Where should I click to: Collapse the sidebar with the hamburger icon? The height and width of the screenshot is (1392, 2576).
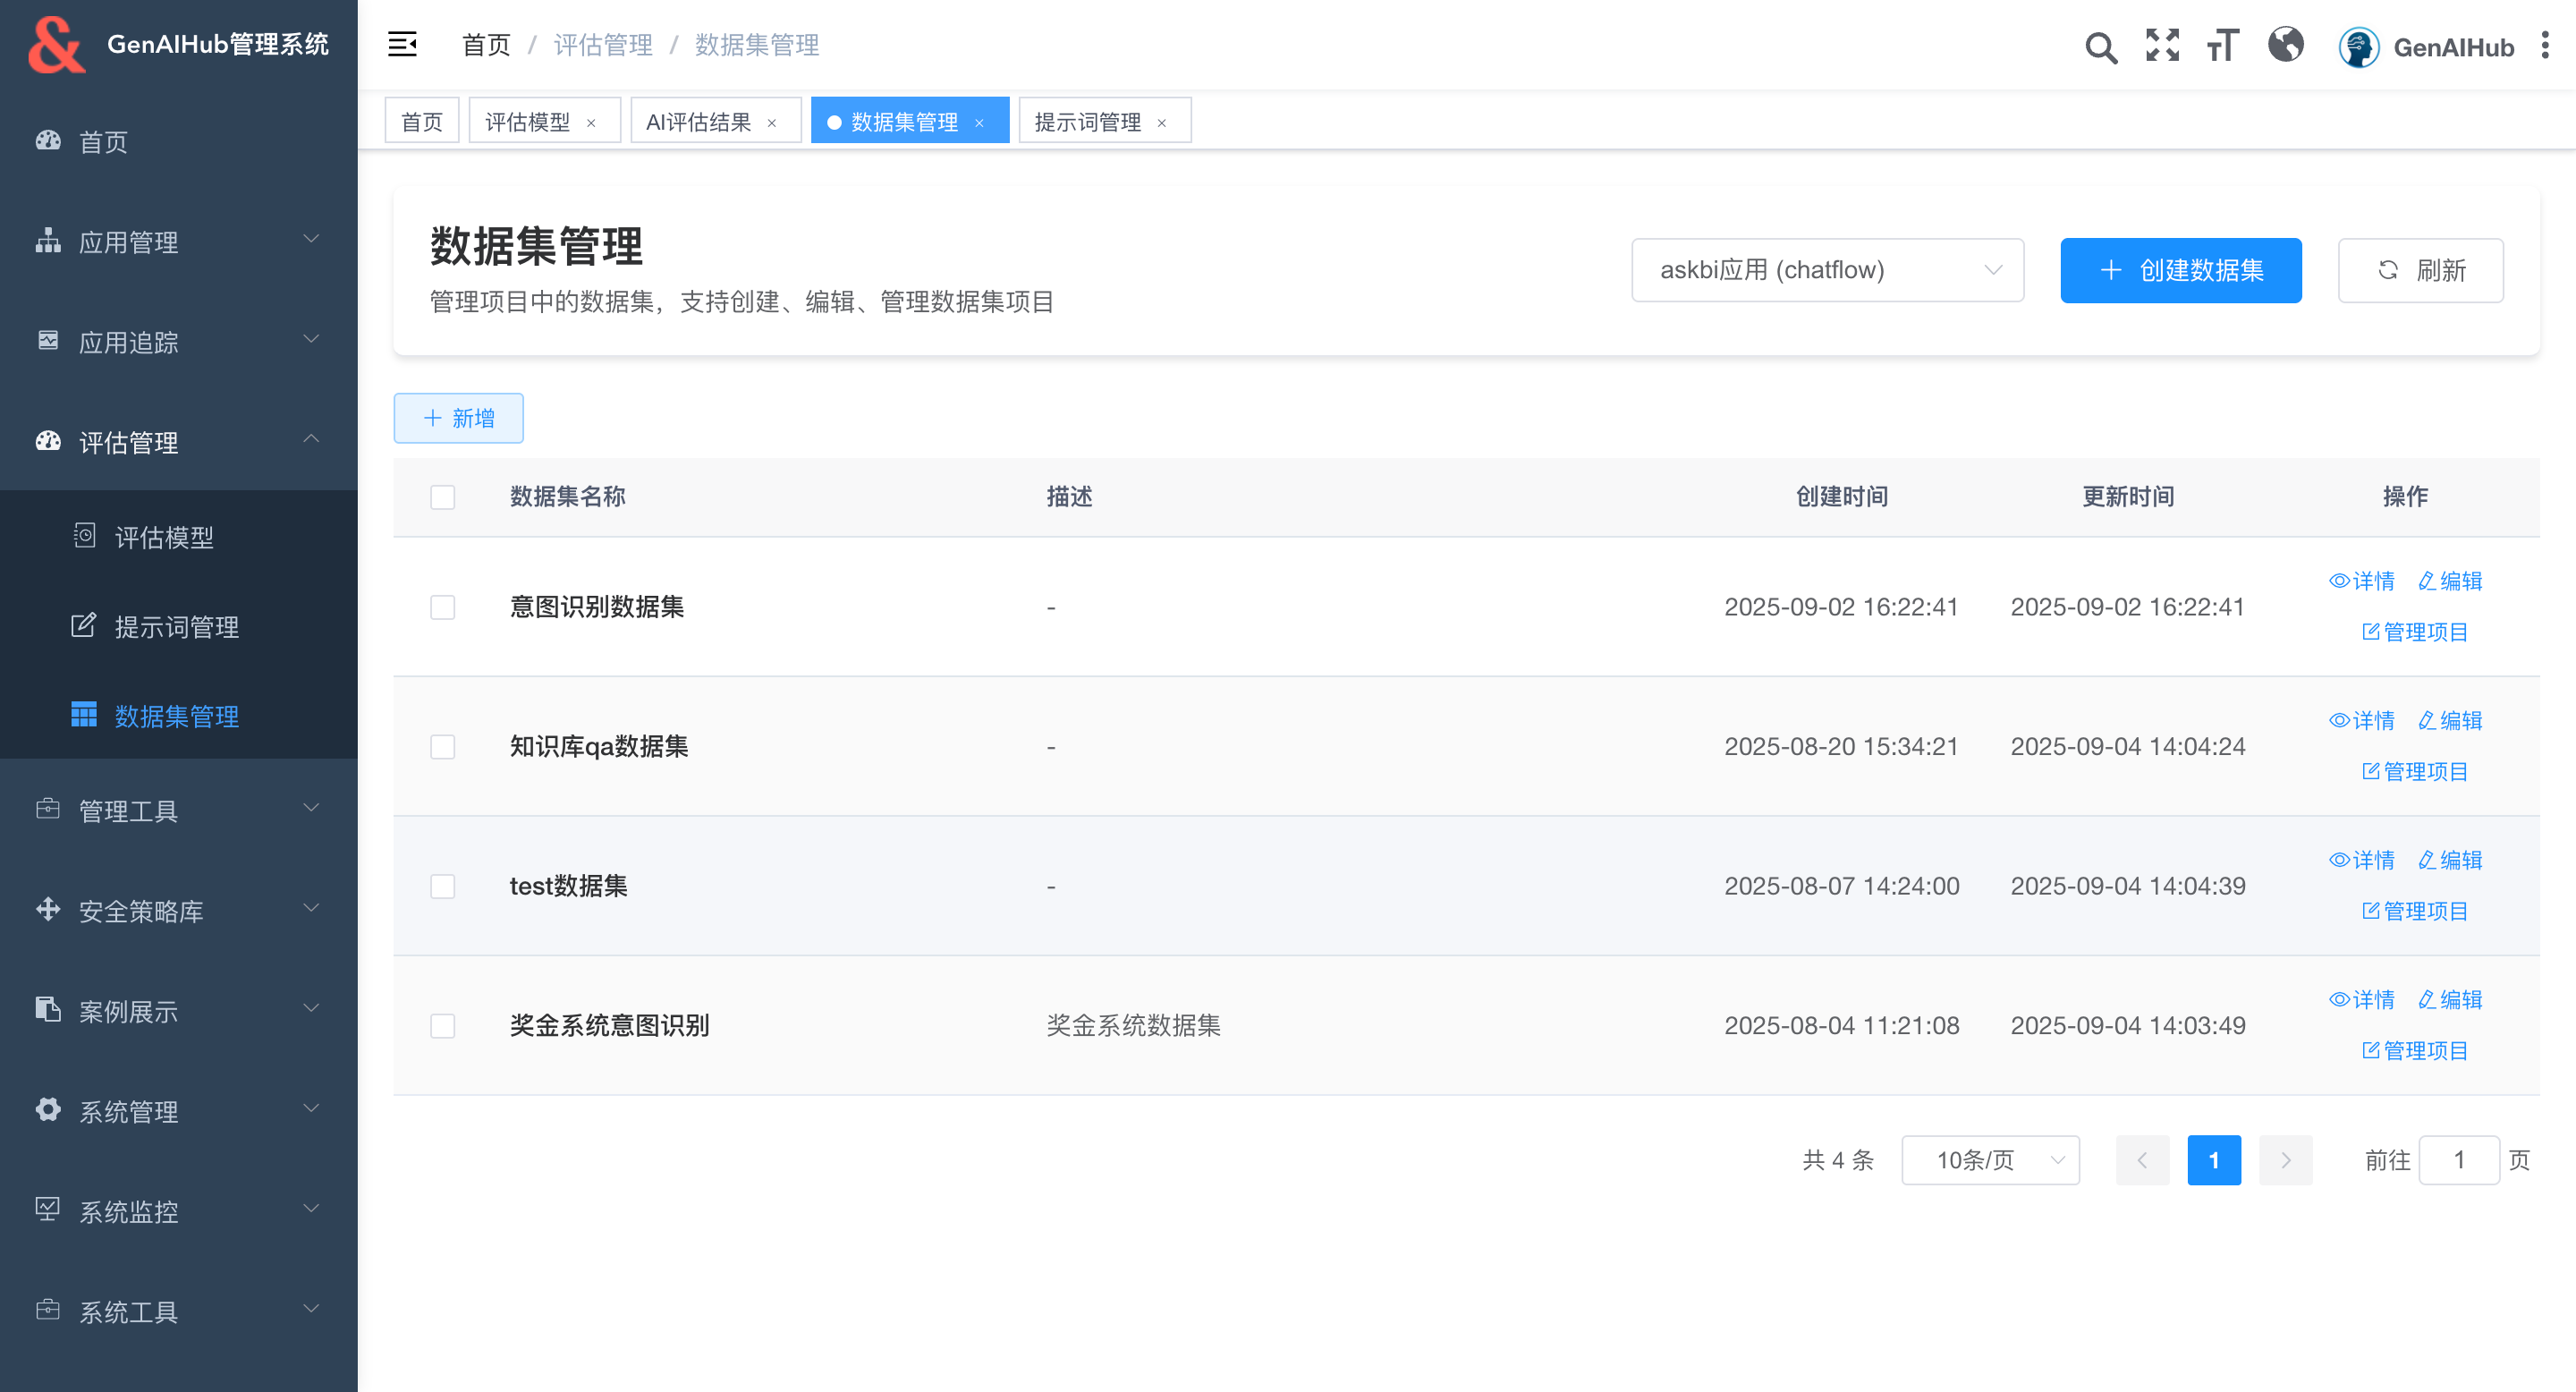tap(402, 44)
